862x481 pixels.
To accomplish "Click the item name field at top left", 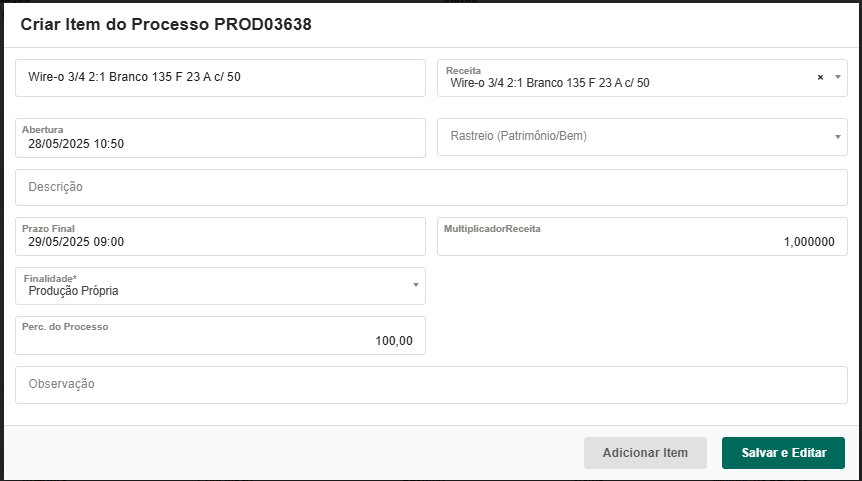I will [x=220, y=78].
